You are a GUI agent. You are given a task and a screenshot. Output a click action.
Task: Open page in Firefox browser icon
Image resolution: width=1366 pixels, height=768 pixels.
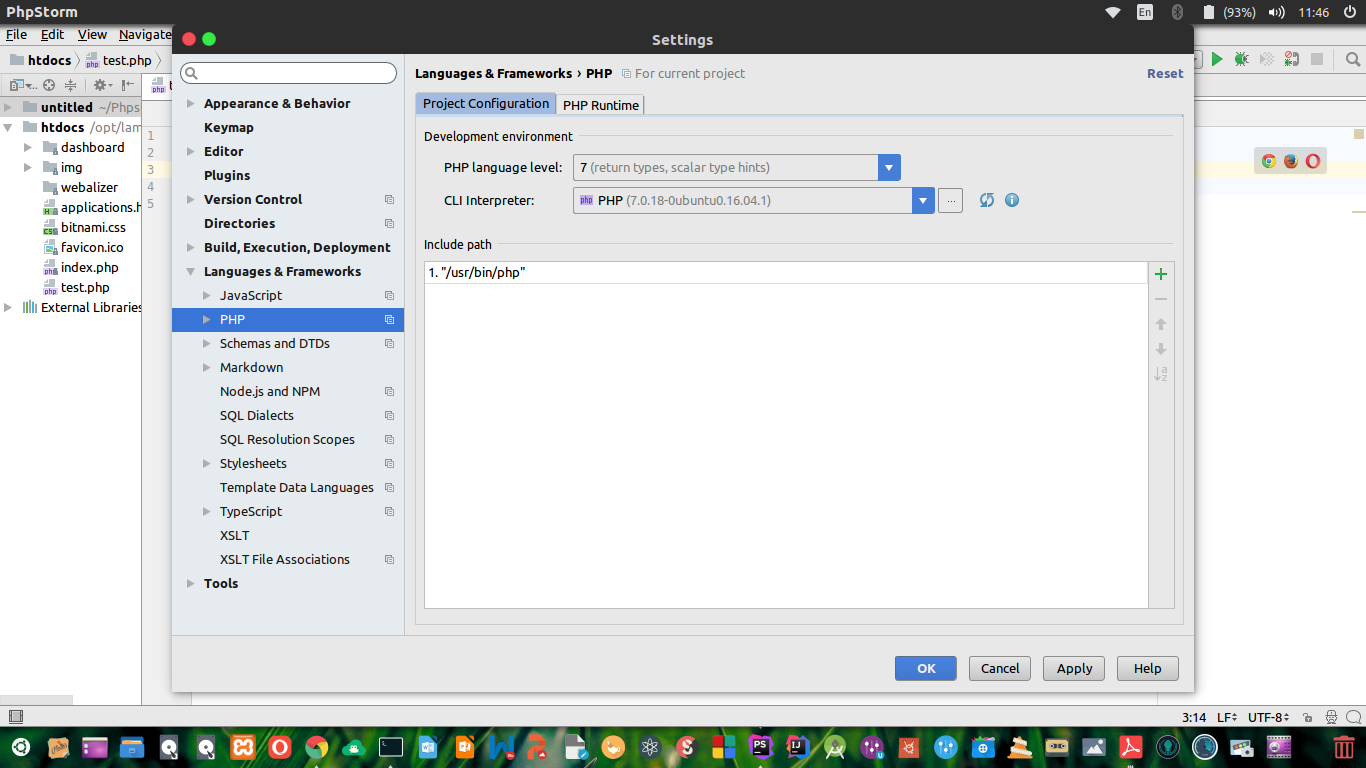pos(1291,161)
